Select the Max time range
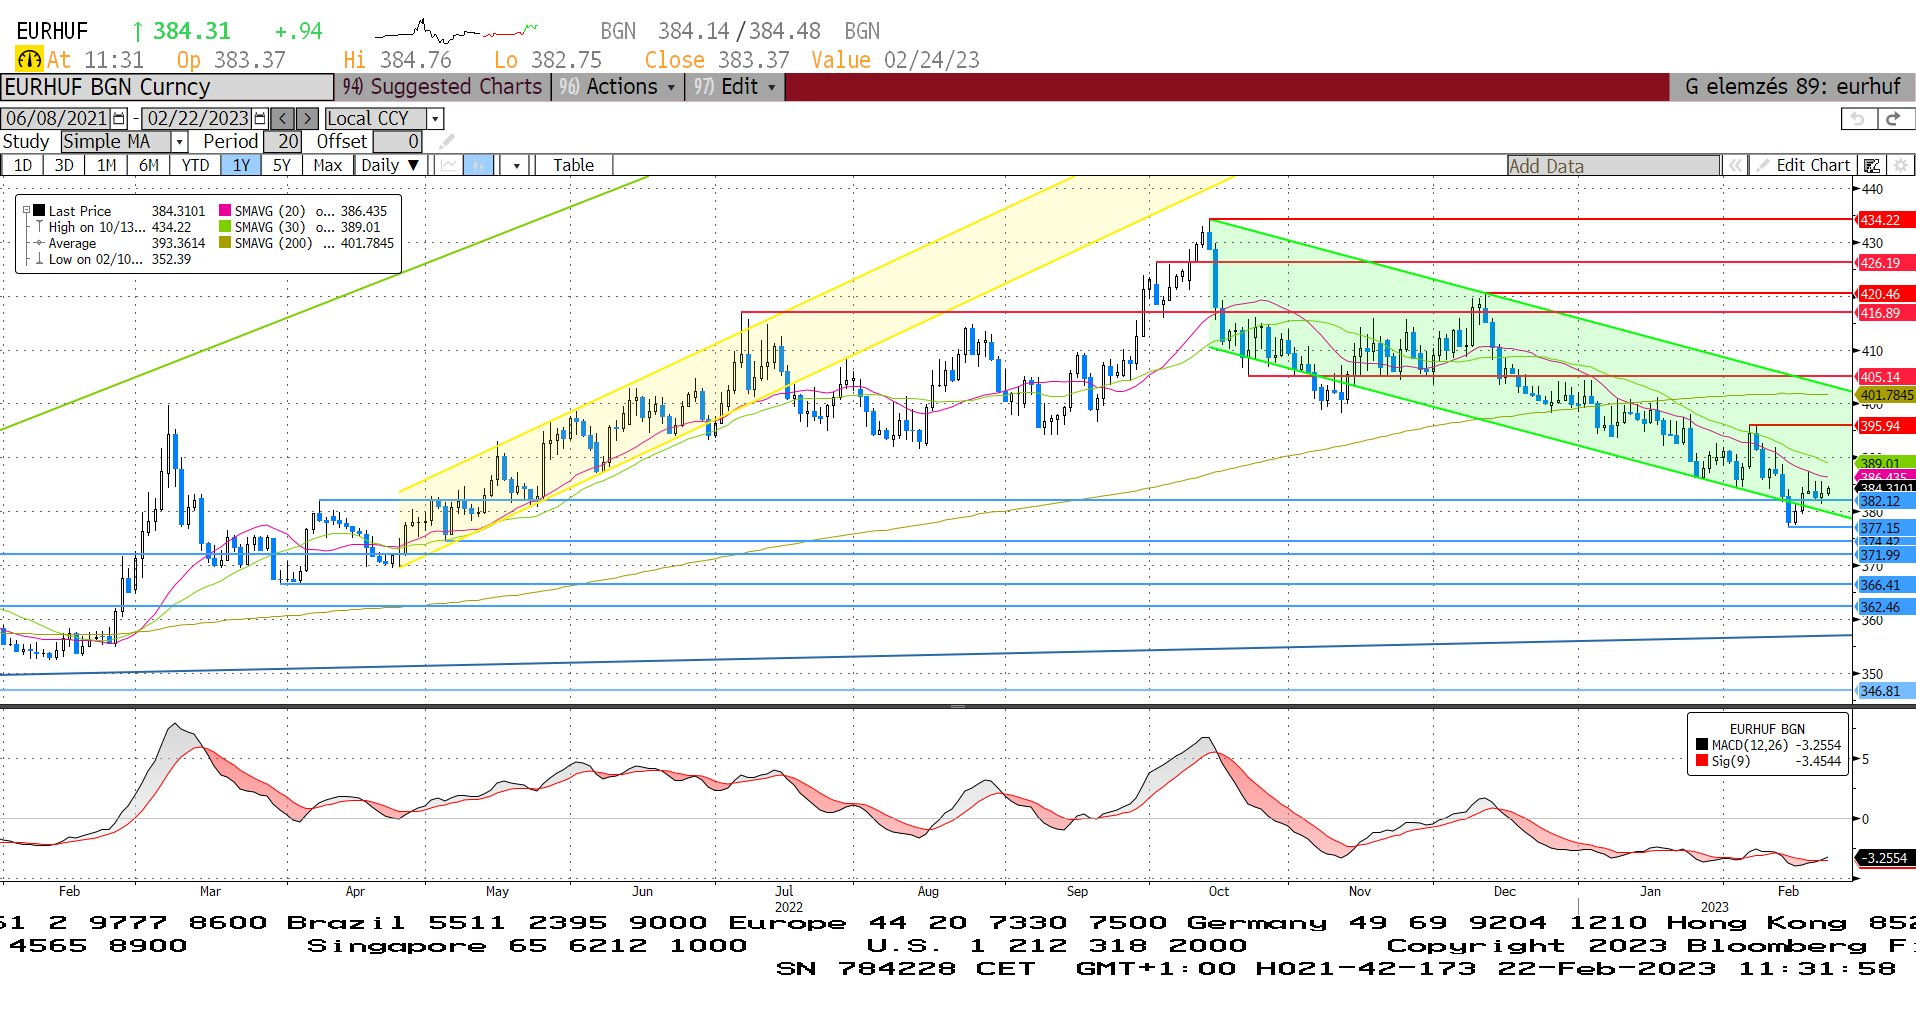Viewport: 1916px width, 1024px height. (x=327, y=165)
